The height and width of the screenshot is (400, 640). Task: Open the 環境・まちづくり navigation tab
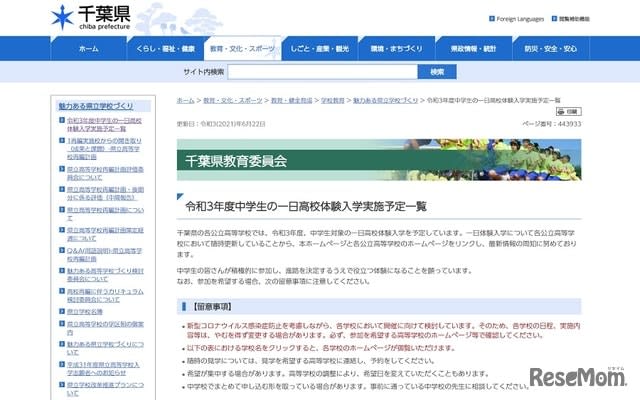coord(396,49)
